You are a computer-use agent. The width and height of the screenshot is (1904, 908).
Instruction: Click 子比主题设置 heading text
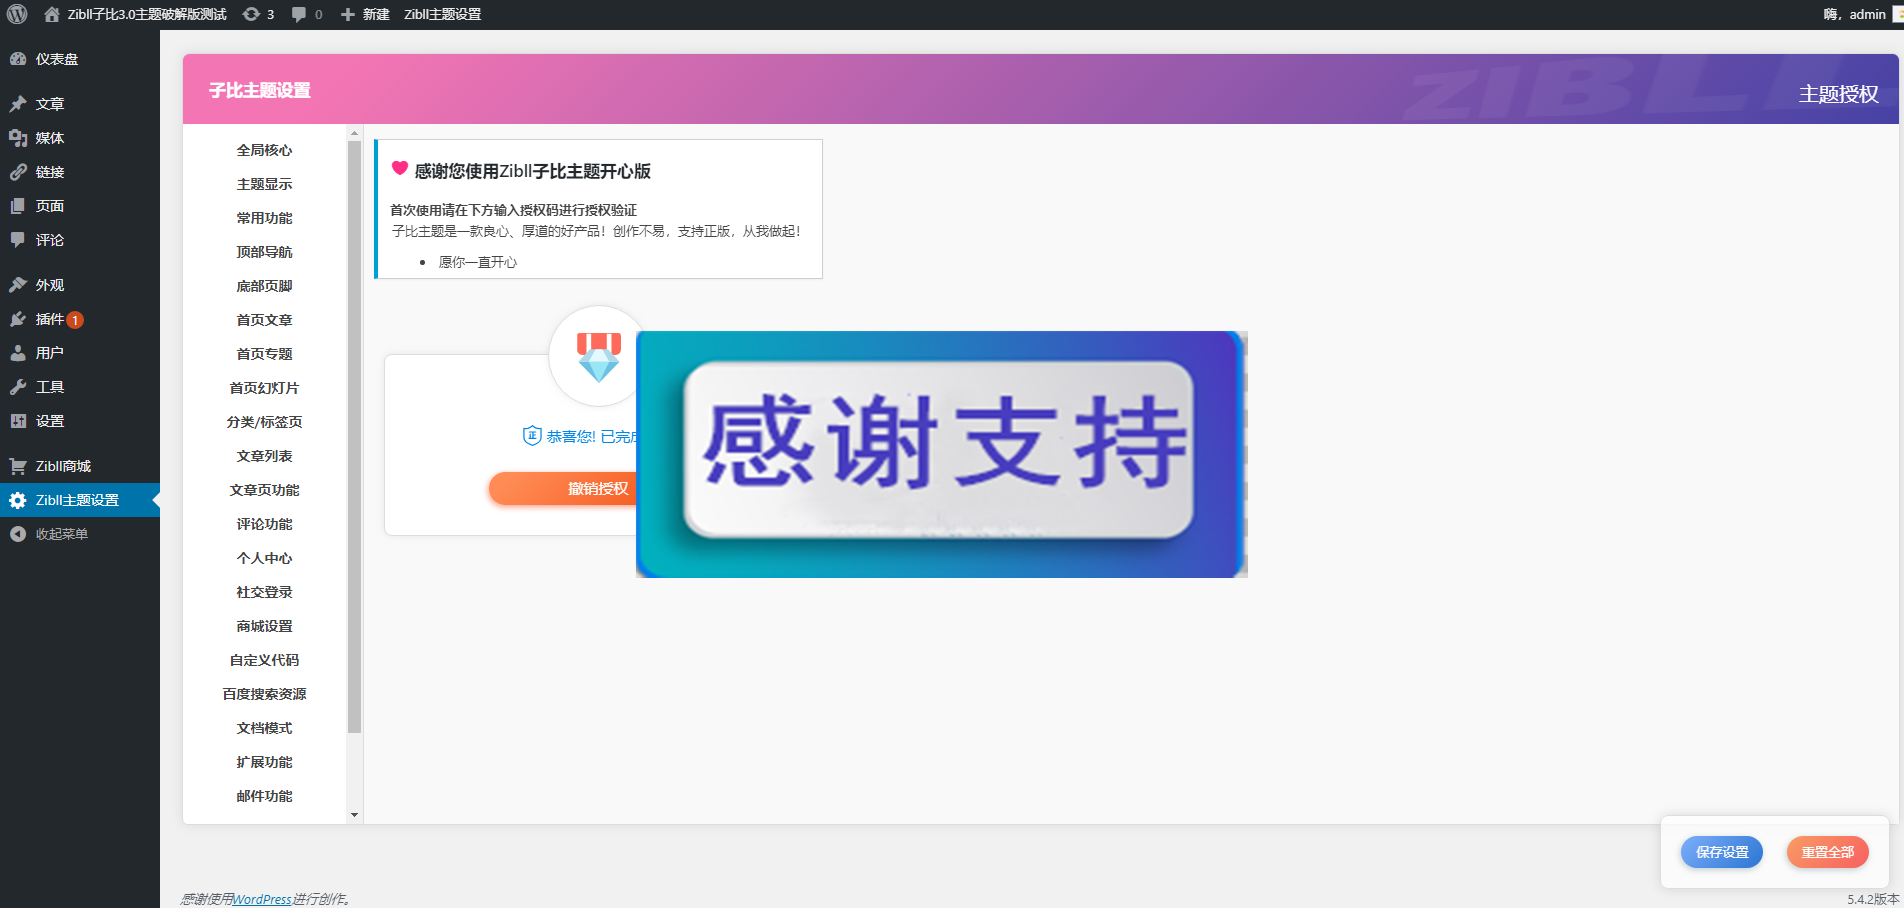coord(260,90)
